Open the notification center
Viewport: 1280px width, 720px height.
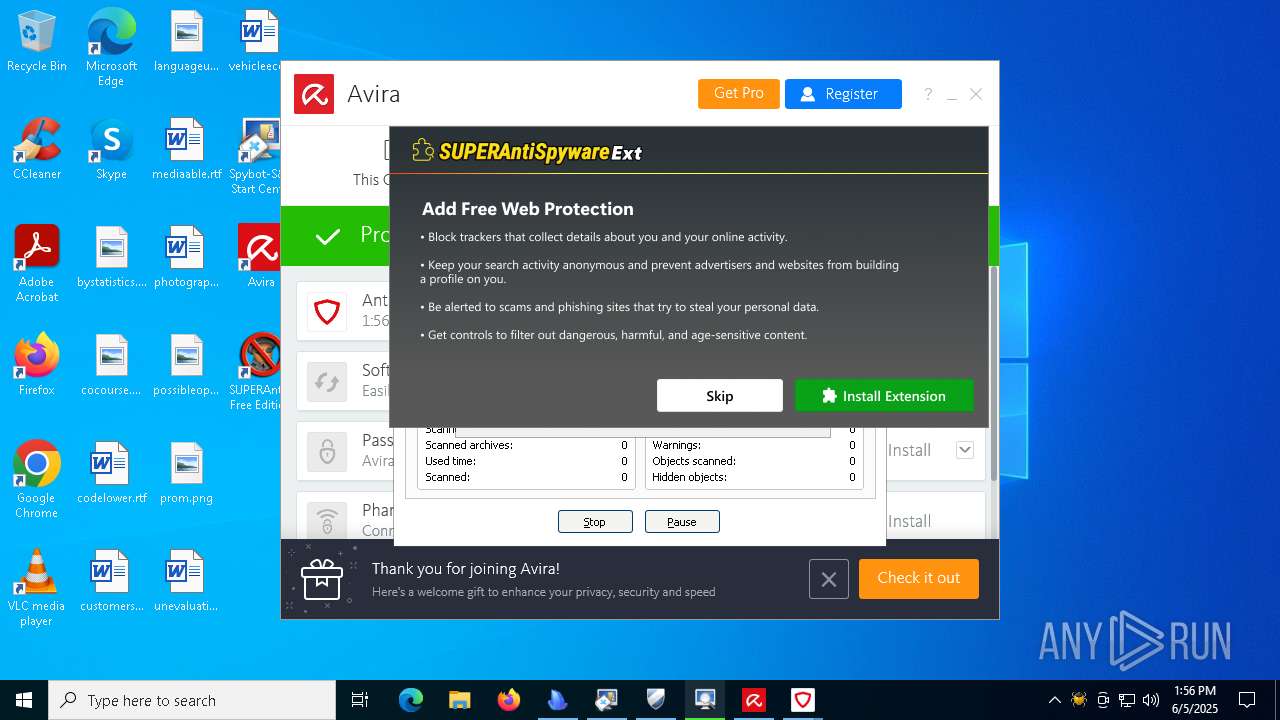[x=1247, y=700]
